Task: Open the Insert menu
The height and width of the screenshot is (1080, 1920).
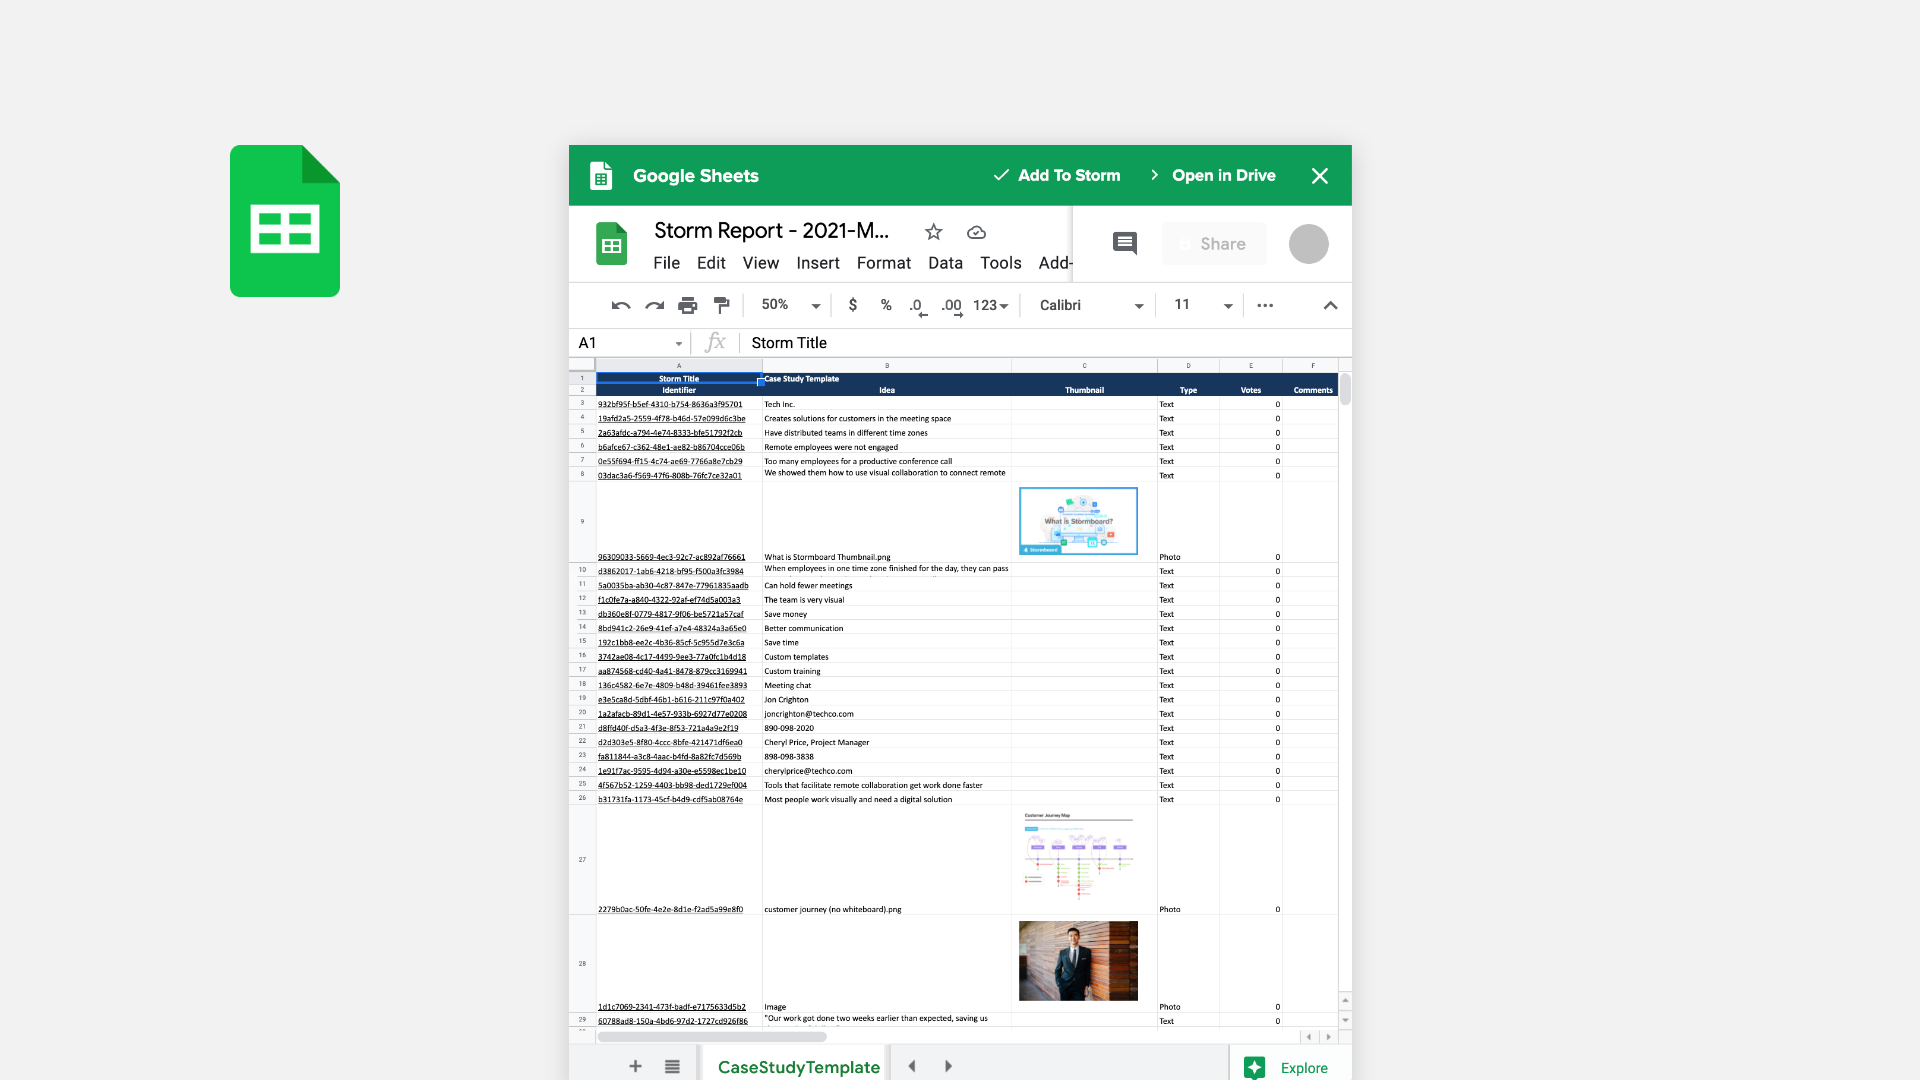Action: [x=818, y=263]
